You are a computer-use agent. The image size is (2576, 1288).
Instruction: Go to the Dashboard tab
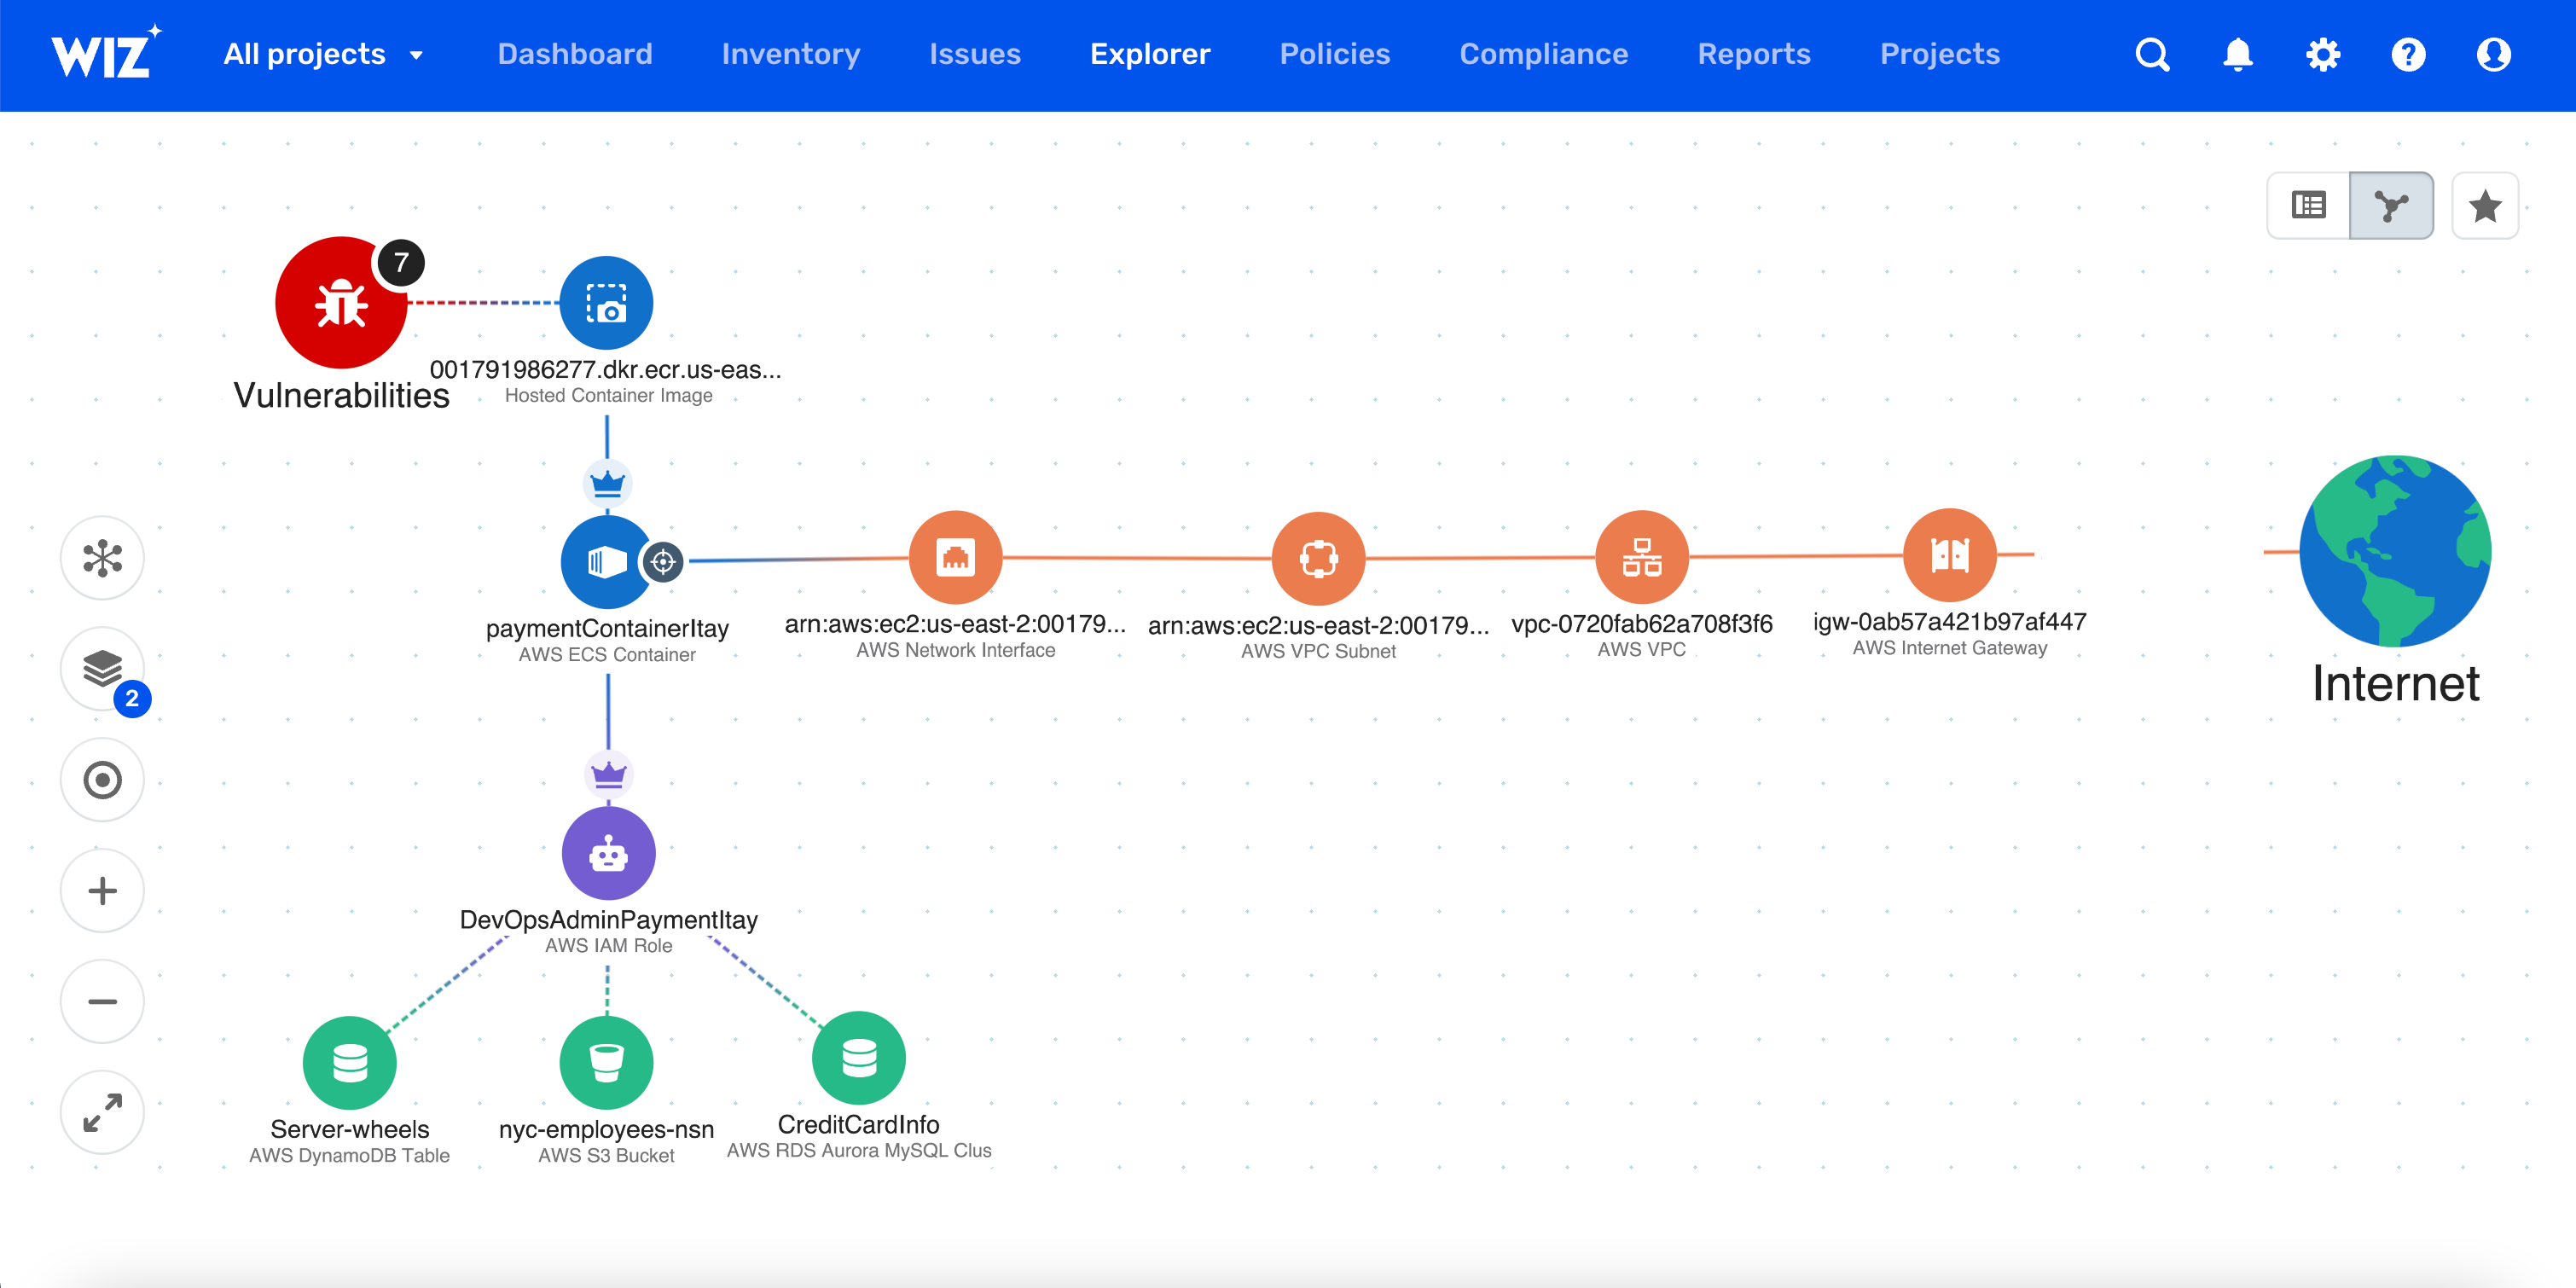click(x=575, y=54)
